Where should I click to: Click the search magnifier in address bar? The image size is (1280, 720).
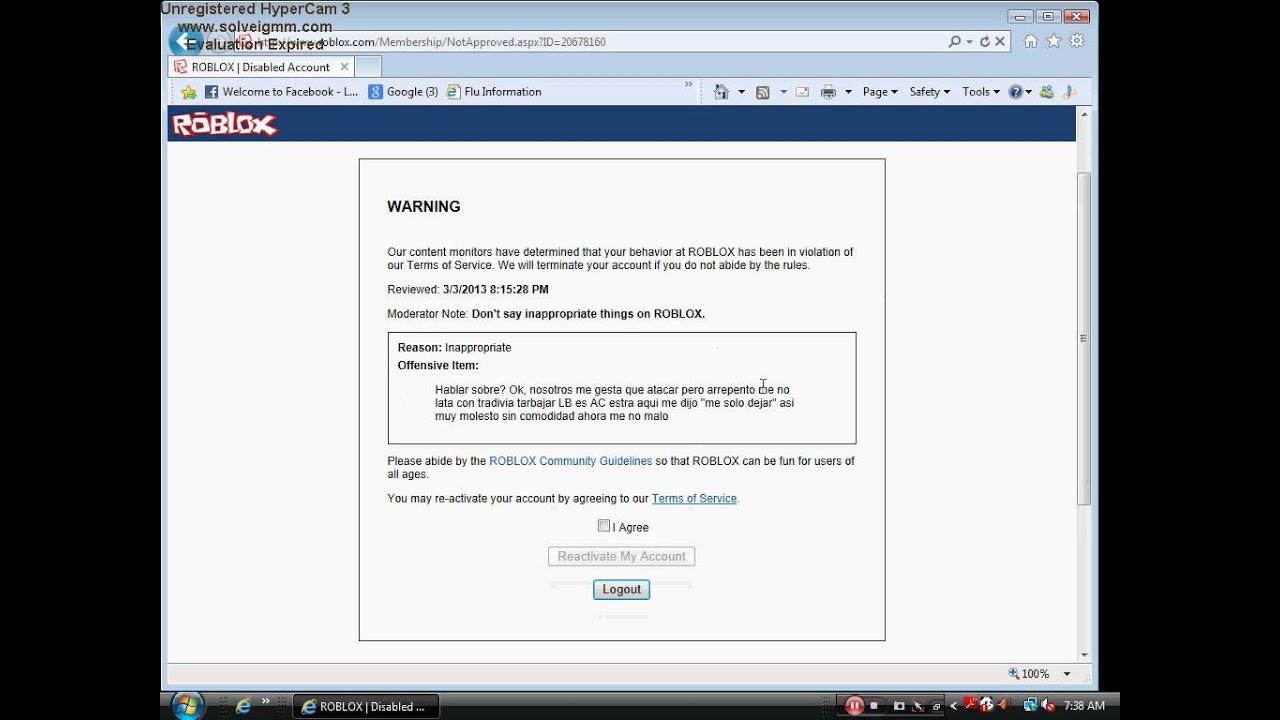click(x=955, y=42)
